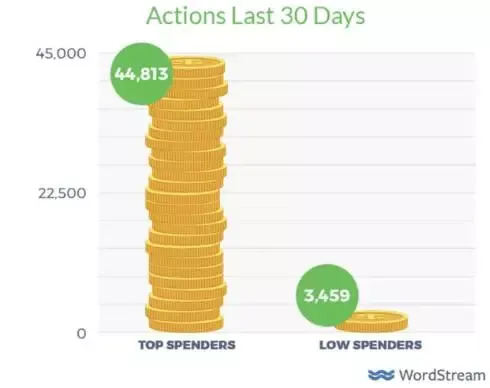This screenshot has height=388, width=490.
Task: Click the 22,500 y-axis label
Action: pyautogui.click(x=62, y=193)
